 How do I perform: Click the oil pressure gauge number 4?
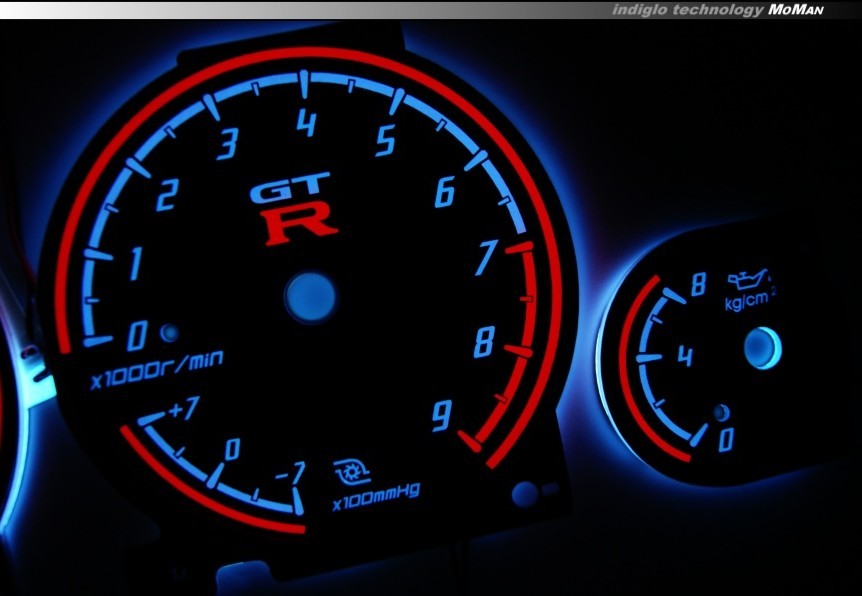(x=685, y=356)
